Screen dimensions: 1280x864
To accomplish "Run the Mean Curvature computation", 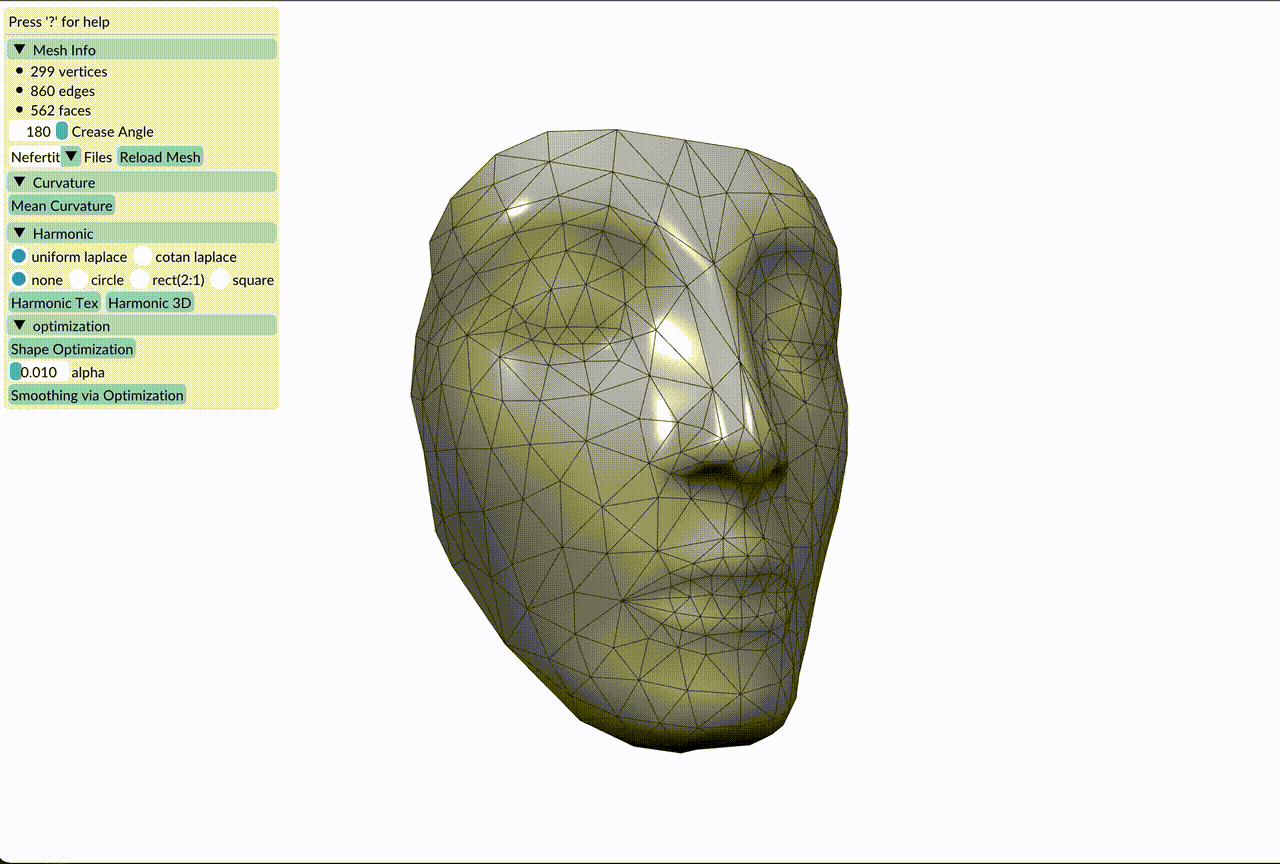I will point(62,205).
